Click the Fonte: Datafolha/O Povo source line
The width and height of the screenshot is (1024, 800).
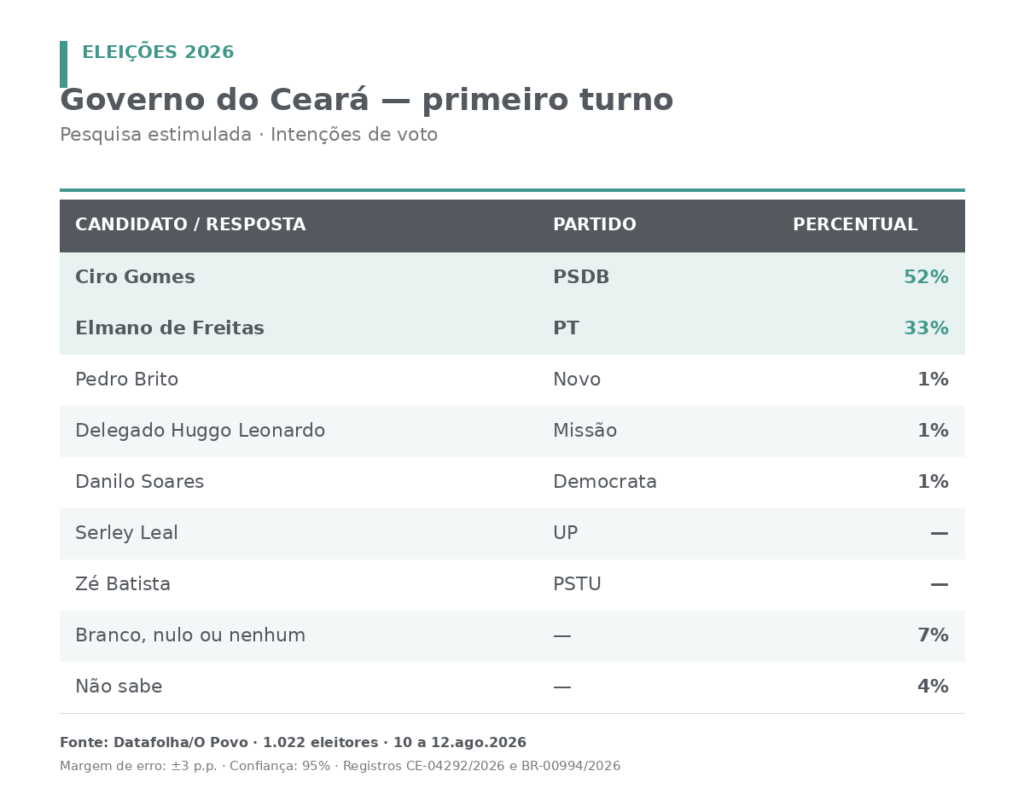pyautogui.click(x=293, y=743)
